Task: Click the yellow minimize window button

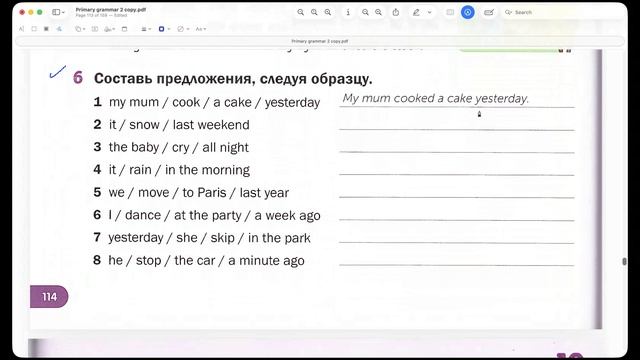Action: coord(31,12)
